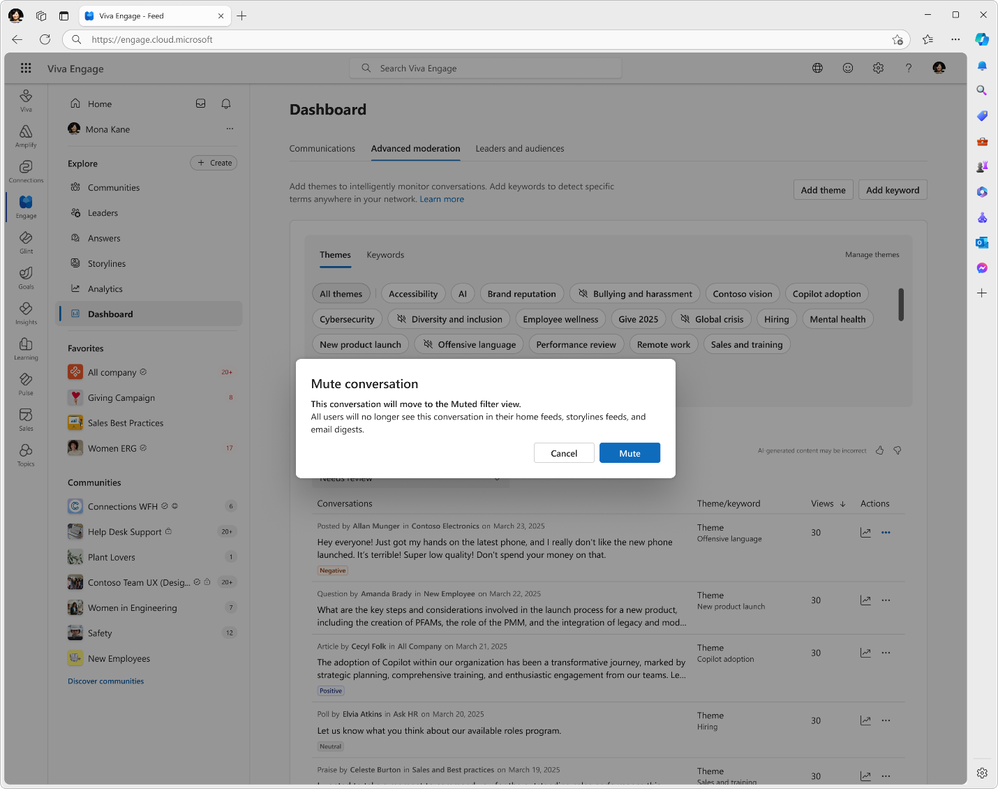Click the Create button in Explore
This screenshot has width=998, height=789.
(x=214, y=163)
